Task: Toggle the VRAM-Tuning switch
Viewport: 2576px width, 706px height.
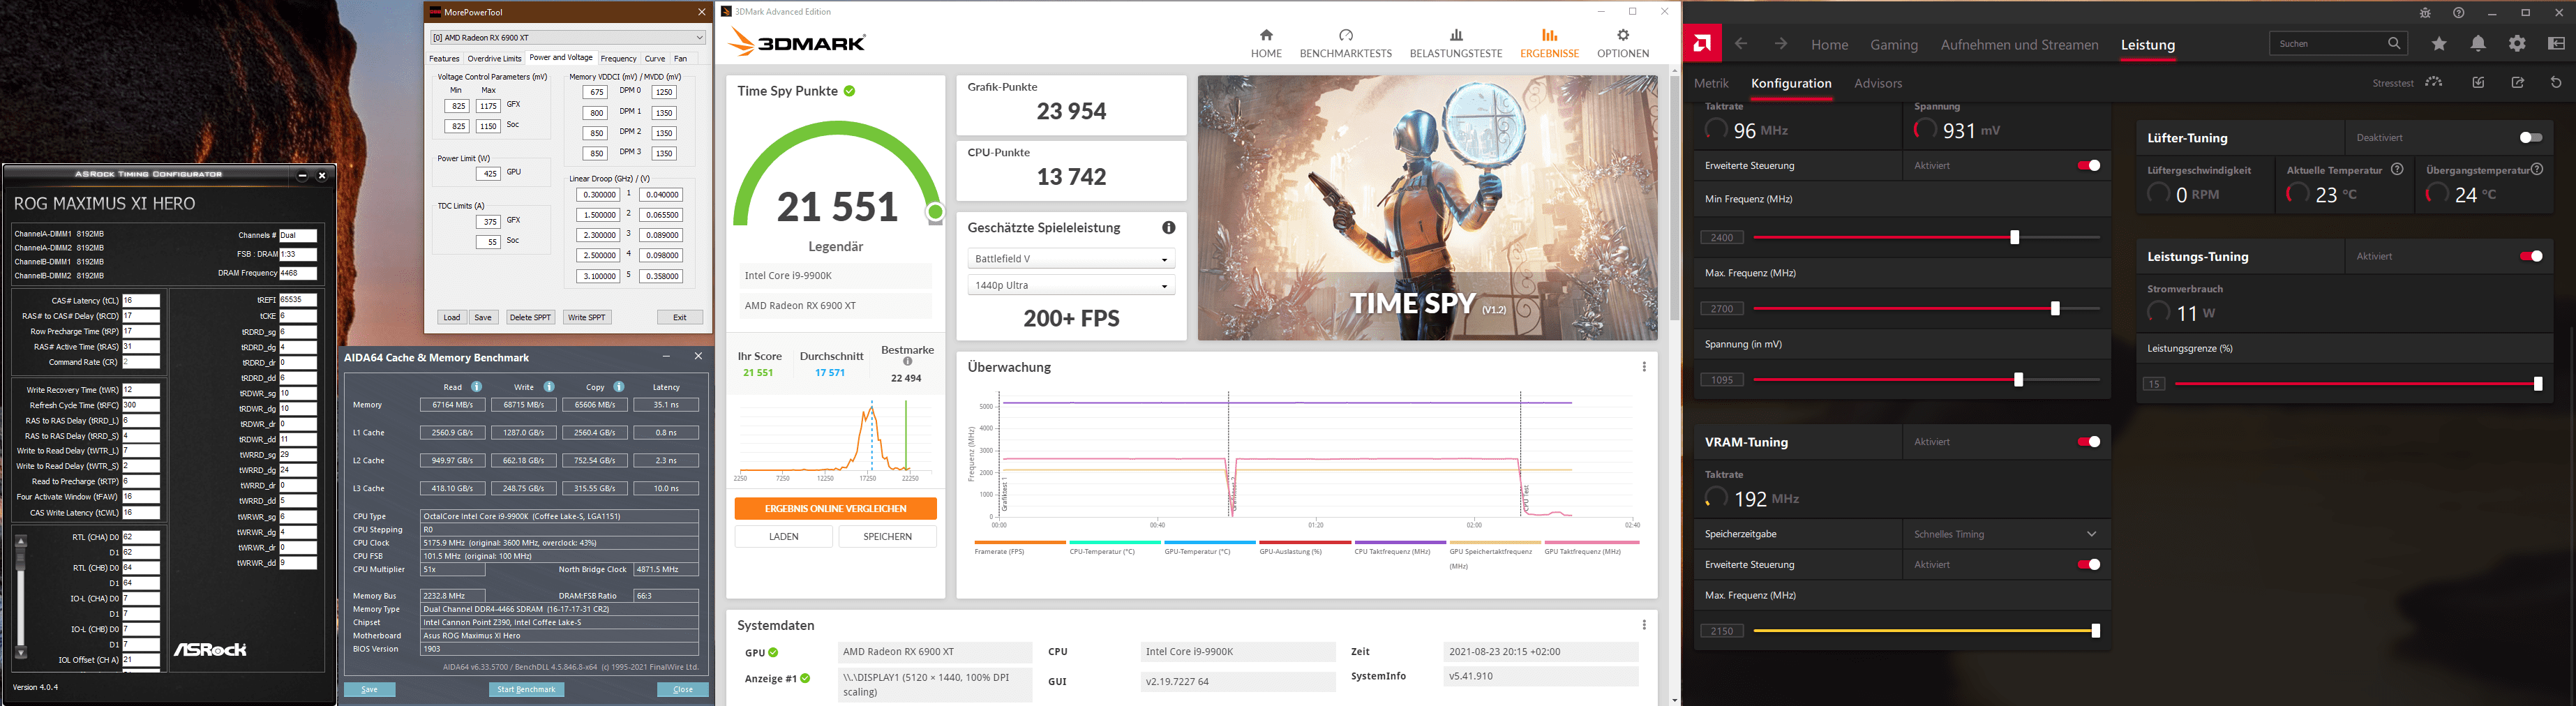Action: click(2088, 442)
